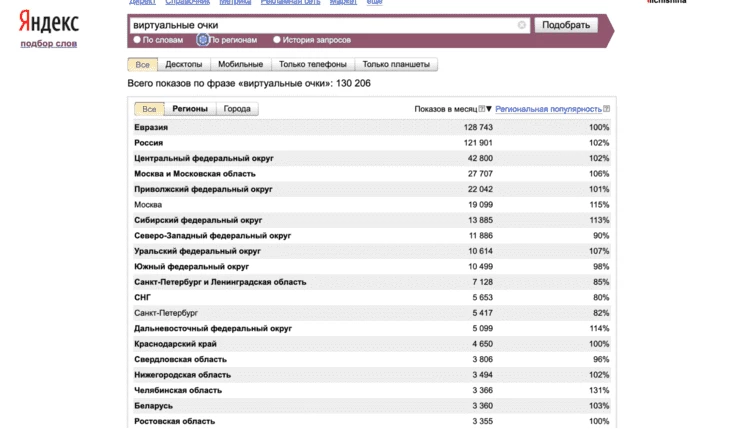Filter table by Регионы
This screenshot has height=429, width=730.
point(190,109)
